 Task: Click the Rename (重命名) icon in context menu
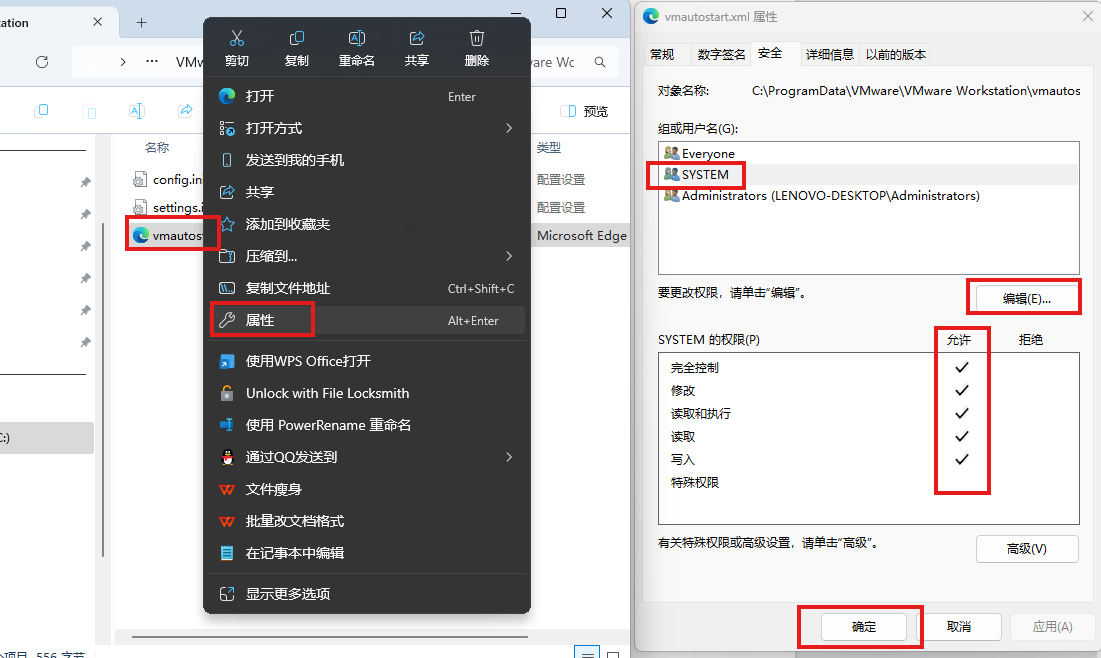(356, 38)
